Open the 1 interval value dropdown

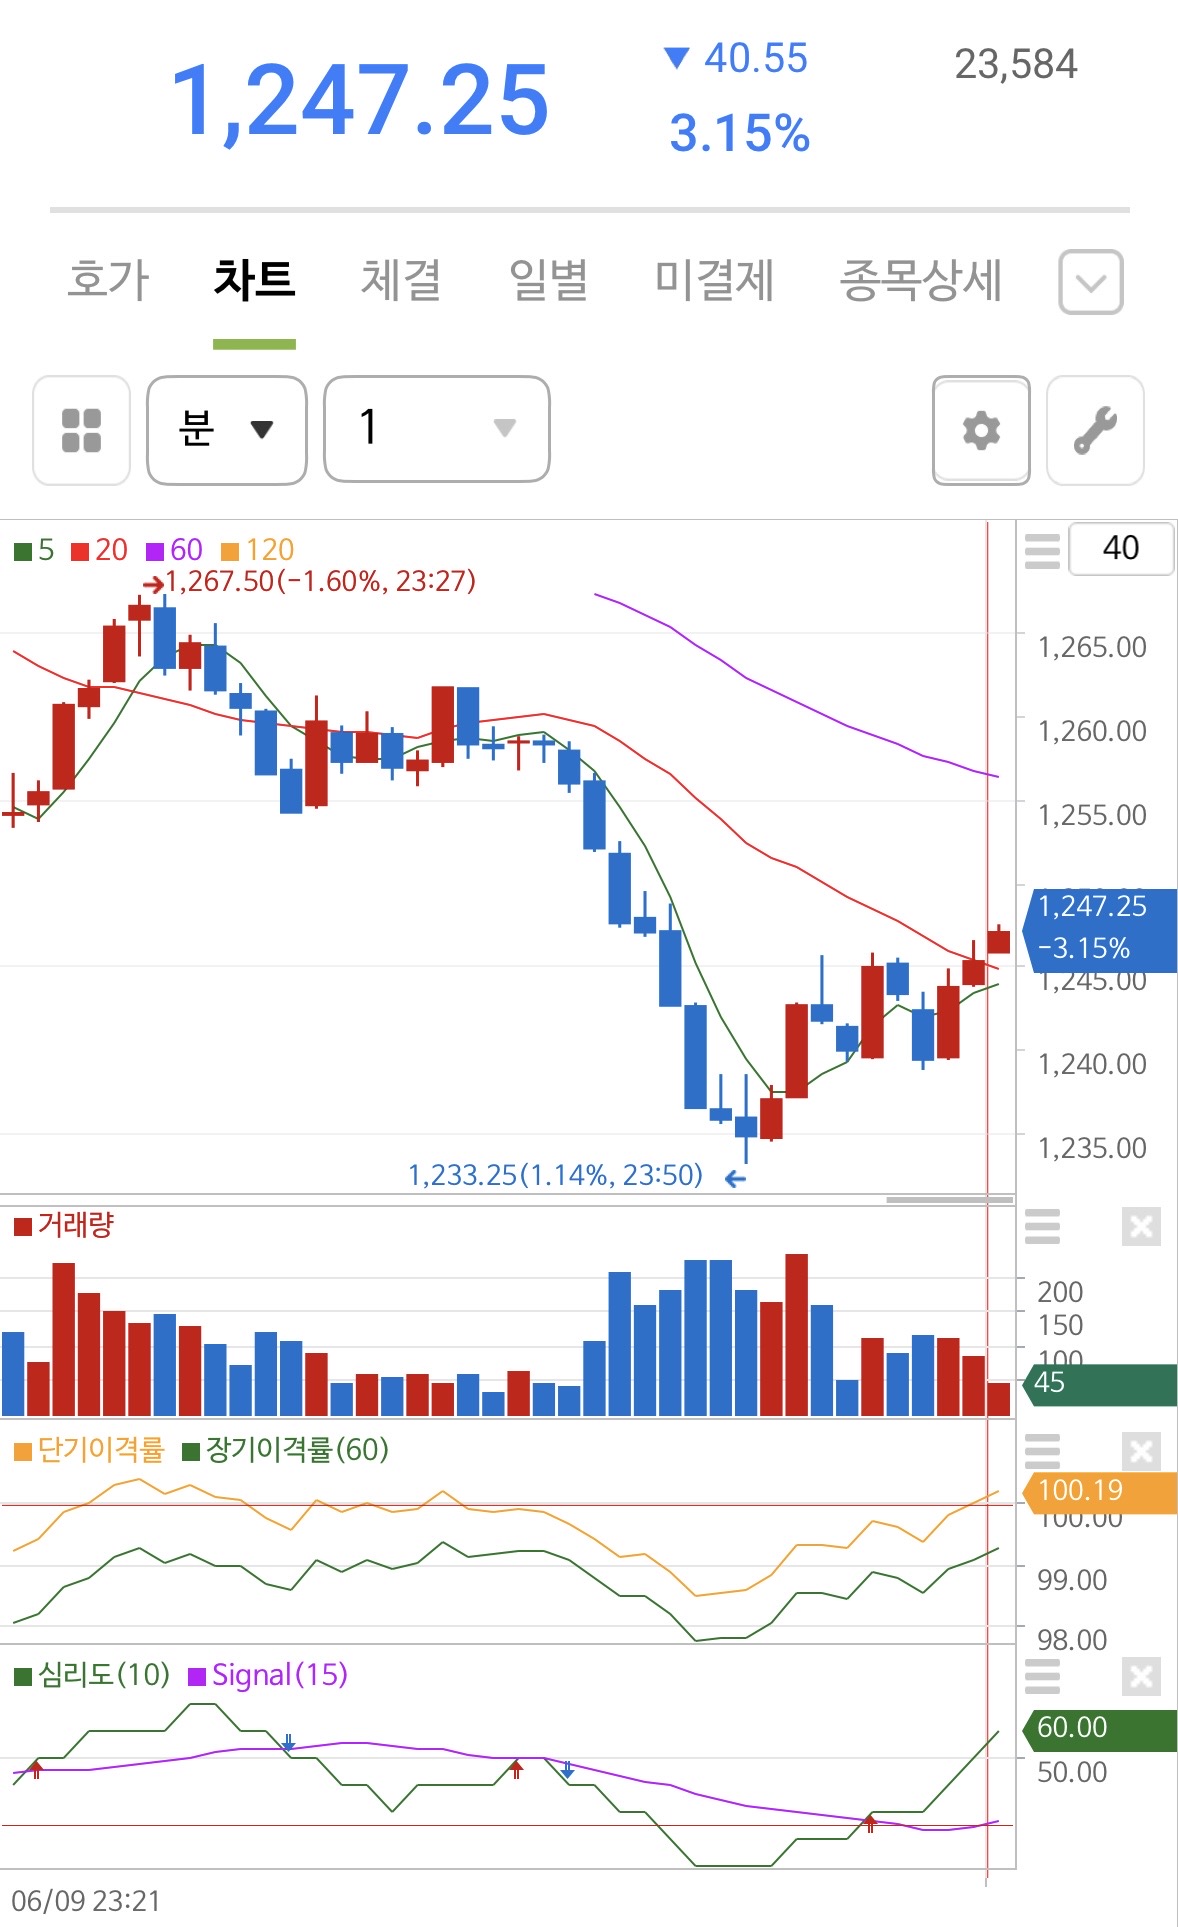pyautogui.click(x=437, y=429)
